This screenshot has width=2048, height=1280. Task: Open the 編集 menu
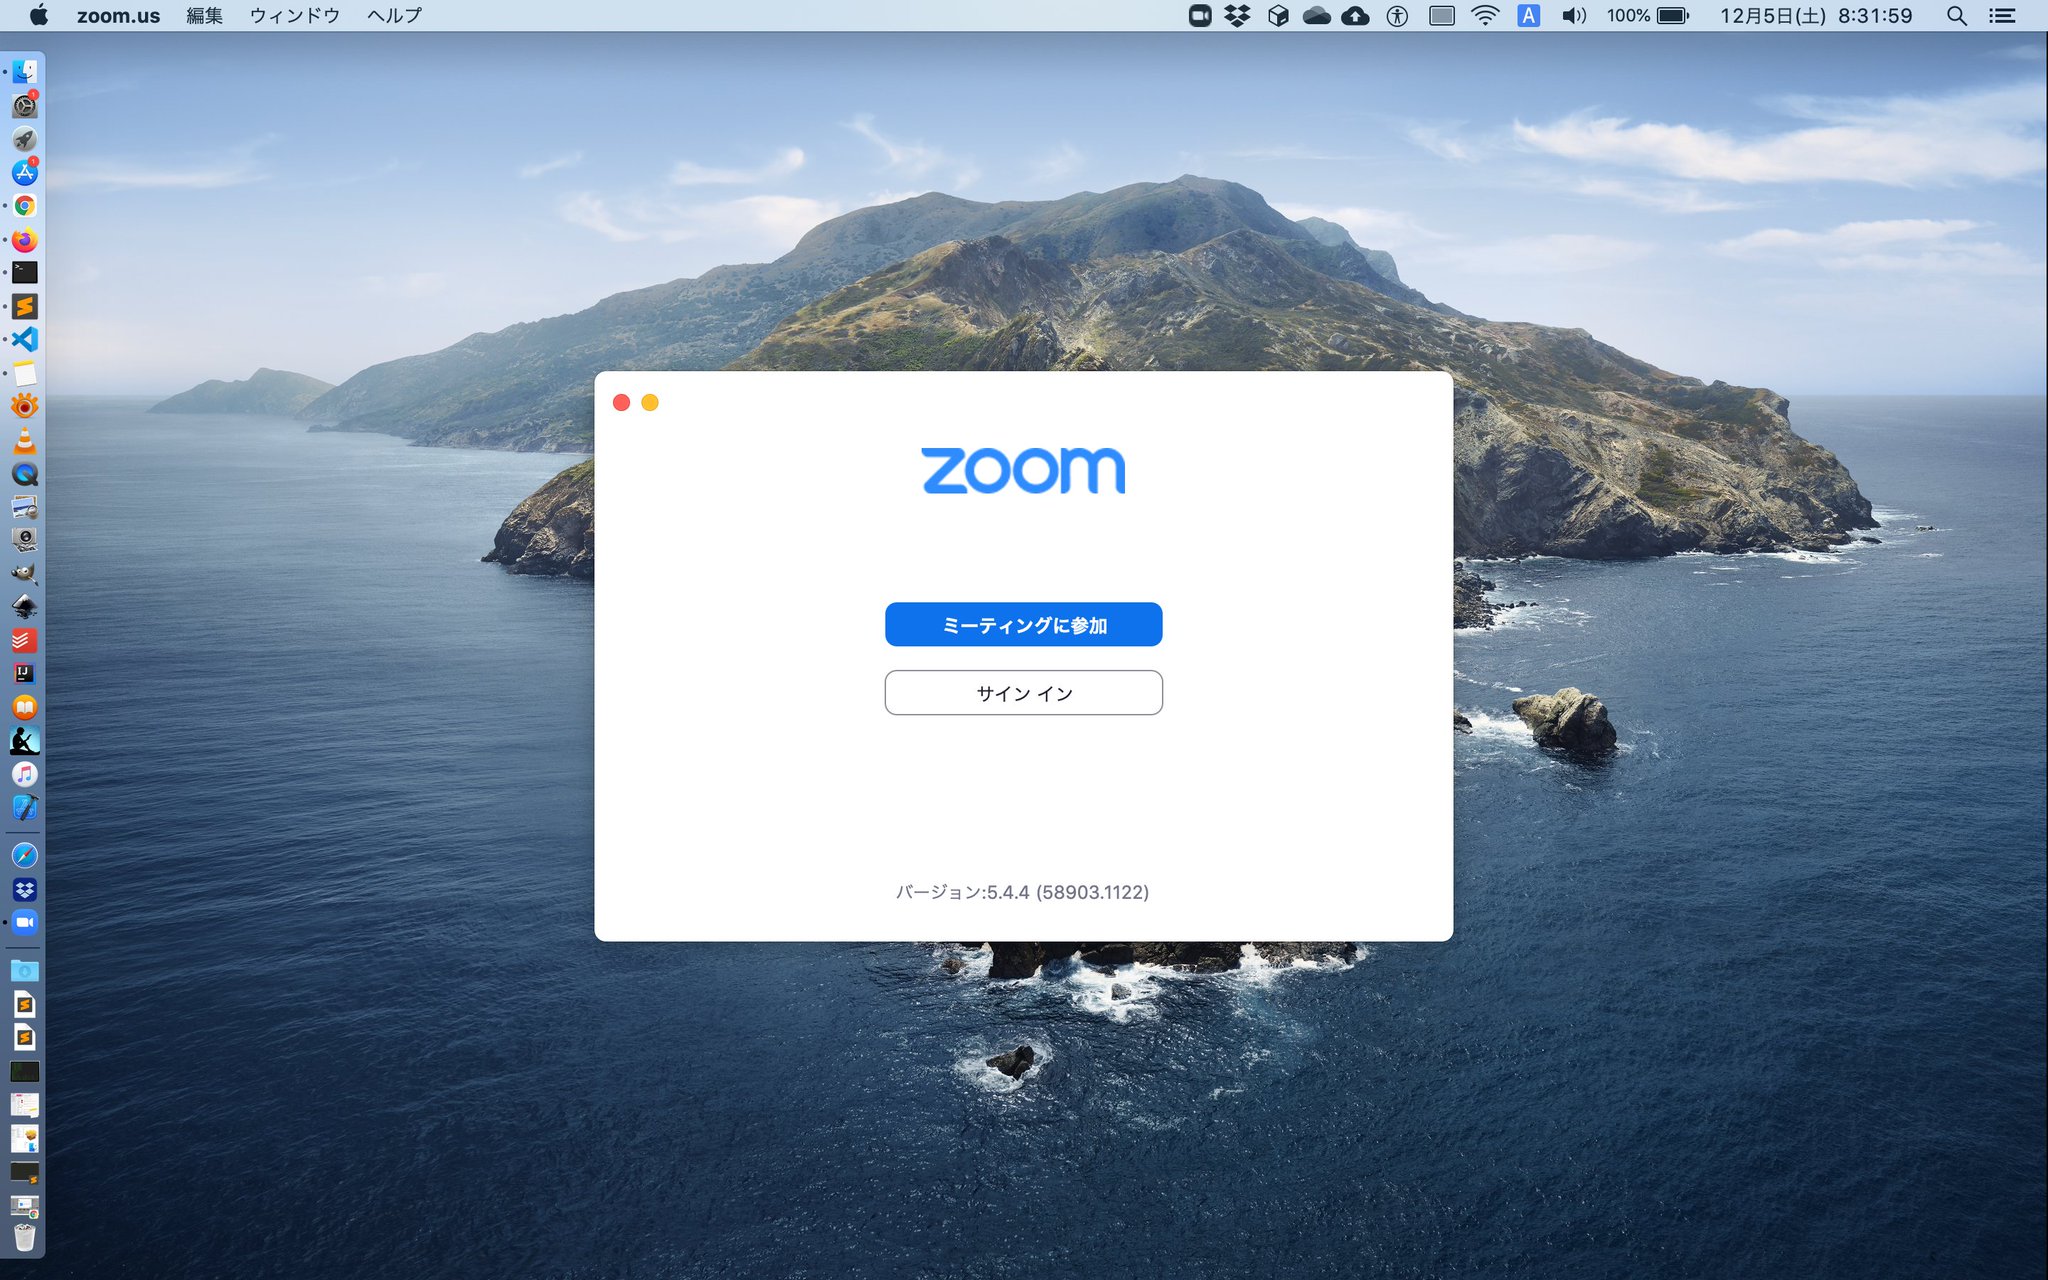(204, 15)
